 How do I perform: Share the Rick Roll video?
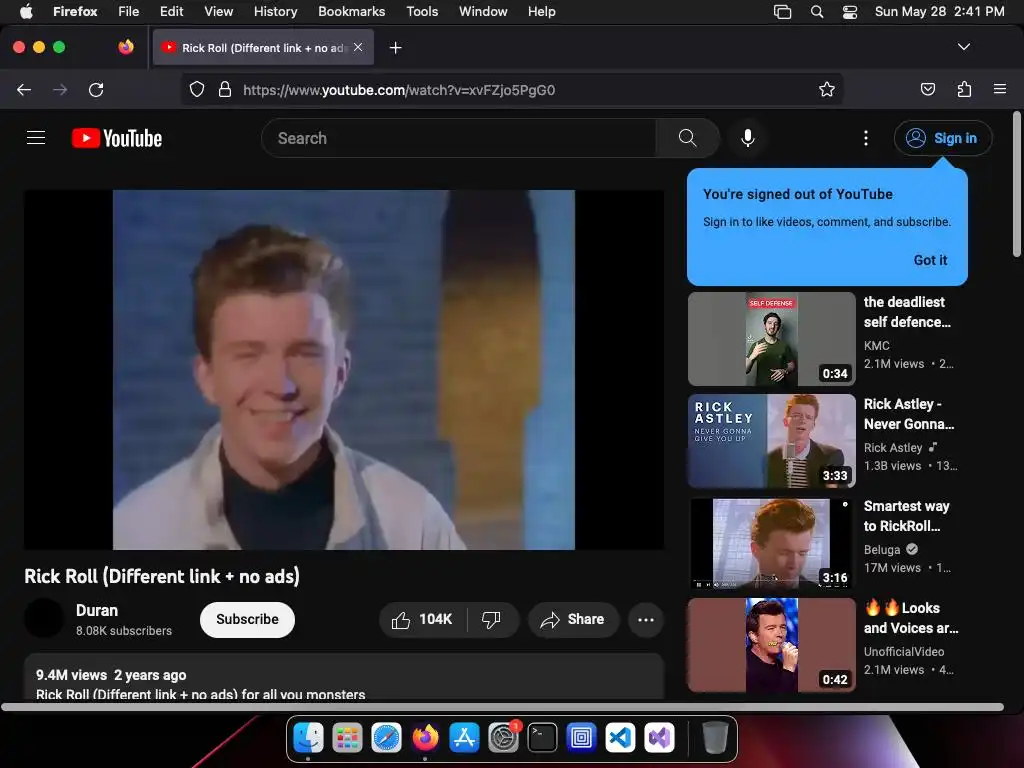[x=572, y=619]
